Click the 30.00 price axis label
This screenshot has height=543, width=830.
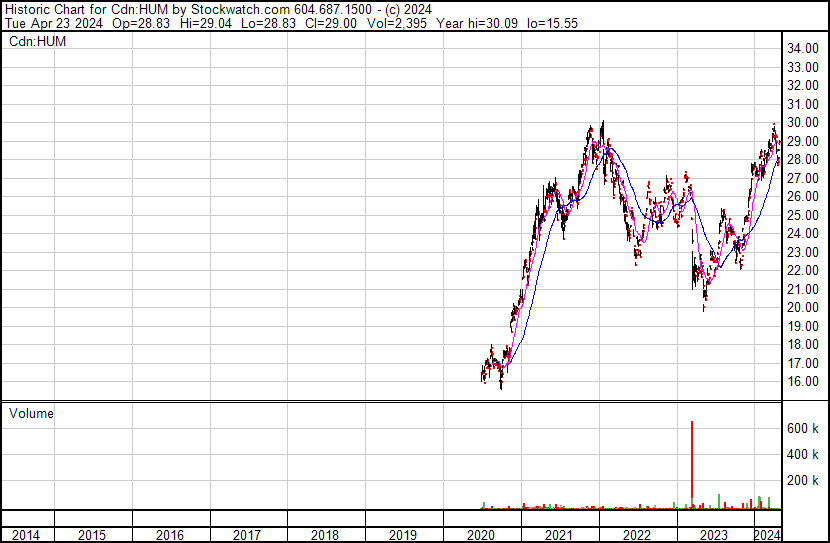803,122
